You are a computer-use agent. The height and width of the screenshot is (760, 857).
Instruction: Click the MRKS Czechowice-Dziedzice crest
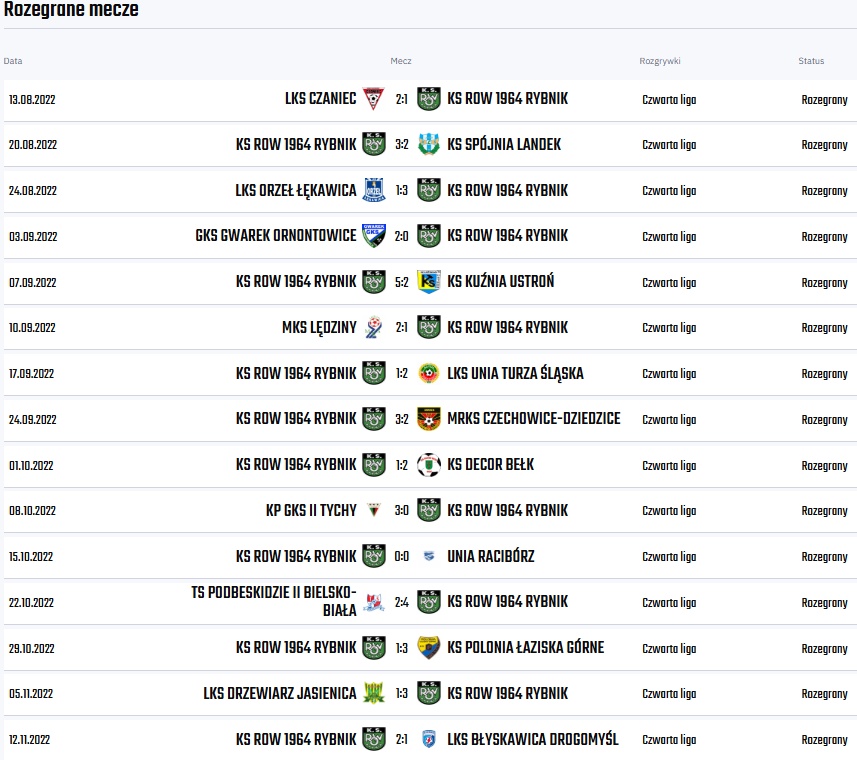coord(429,419)
